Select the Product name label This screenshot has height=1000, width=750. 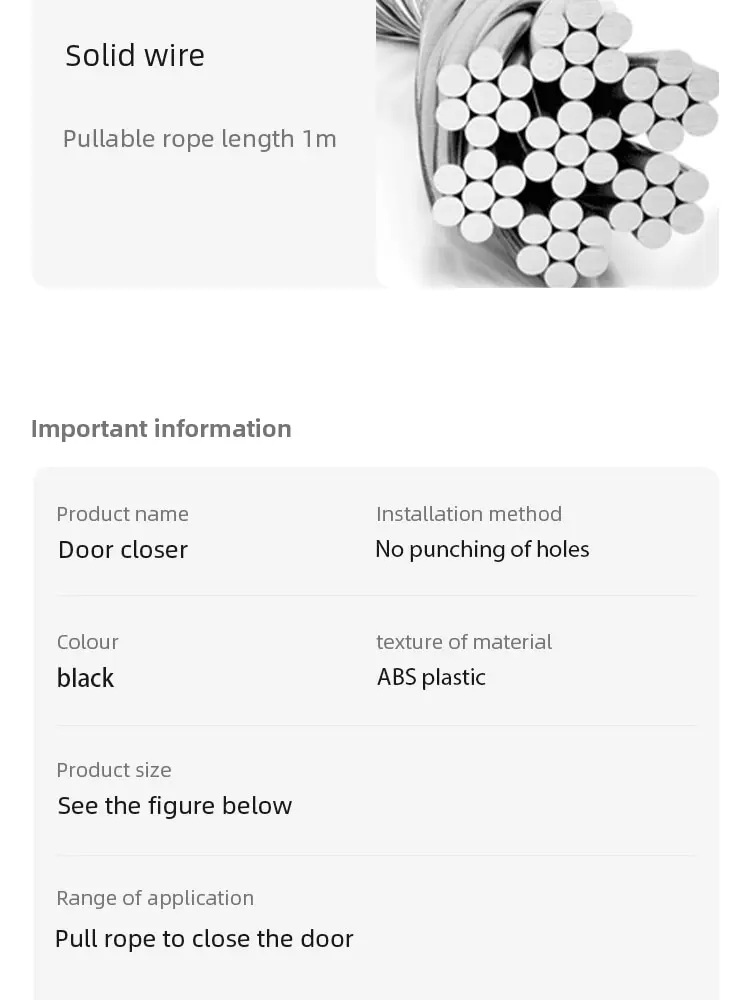(x=122, y=514)
